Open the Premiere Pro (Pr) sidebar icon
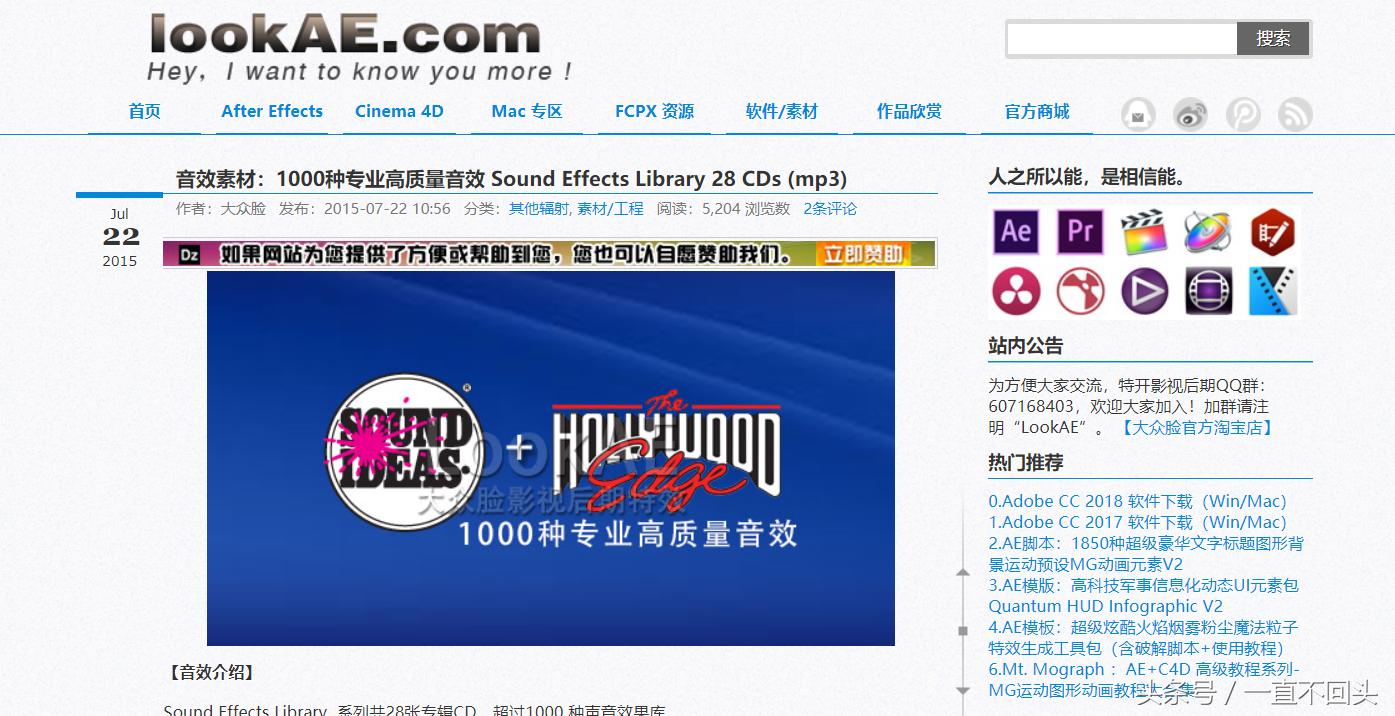Screen dimensions: 1395x716 [x=1080, y=232]
